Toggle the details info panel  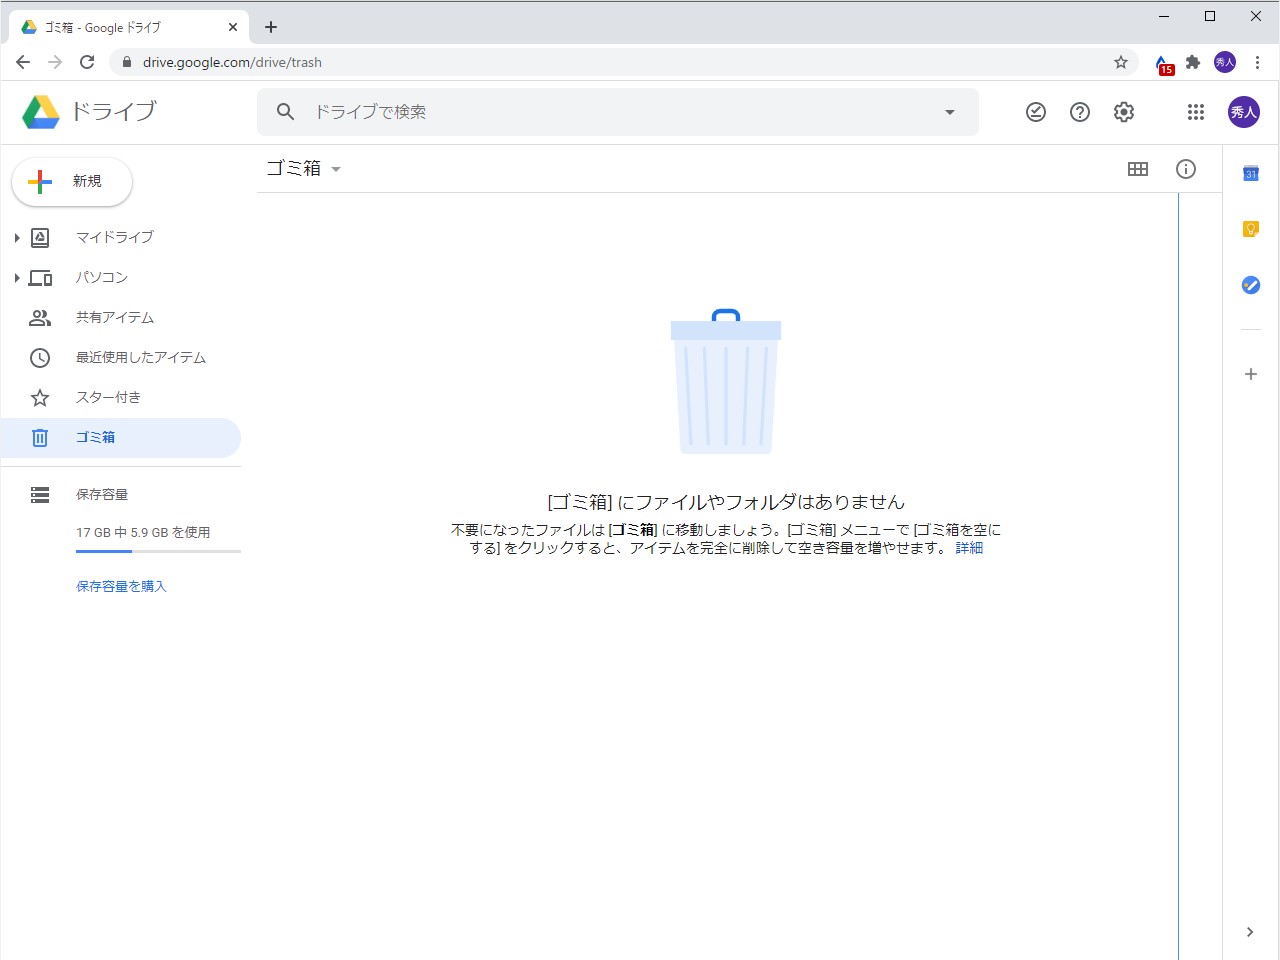click(1186, 168)
